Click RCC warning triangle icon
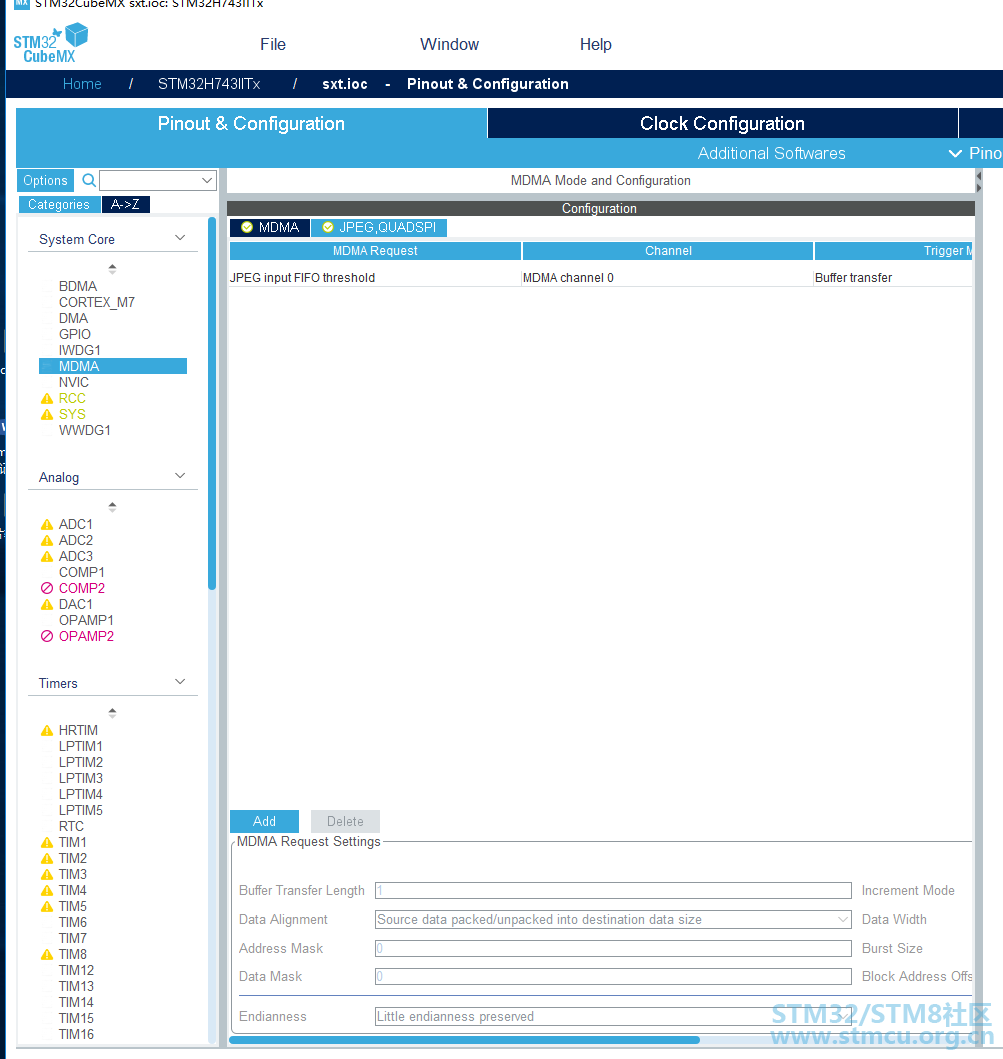Screen dimensions: 1003x1059 (47, 398)
